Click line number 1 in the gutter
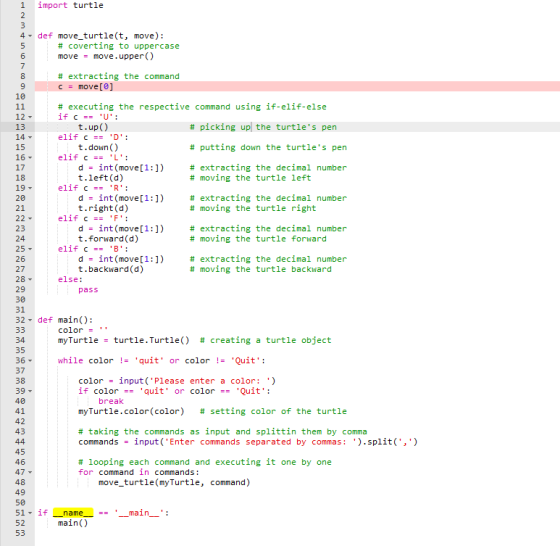Screen dimensions: 560x546 coord(22,5)
